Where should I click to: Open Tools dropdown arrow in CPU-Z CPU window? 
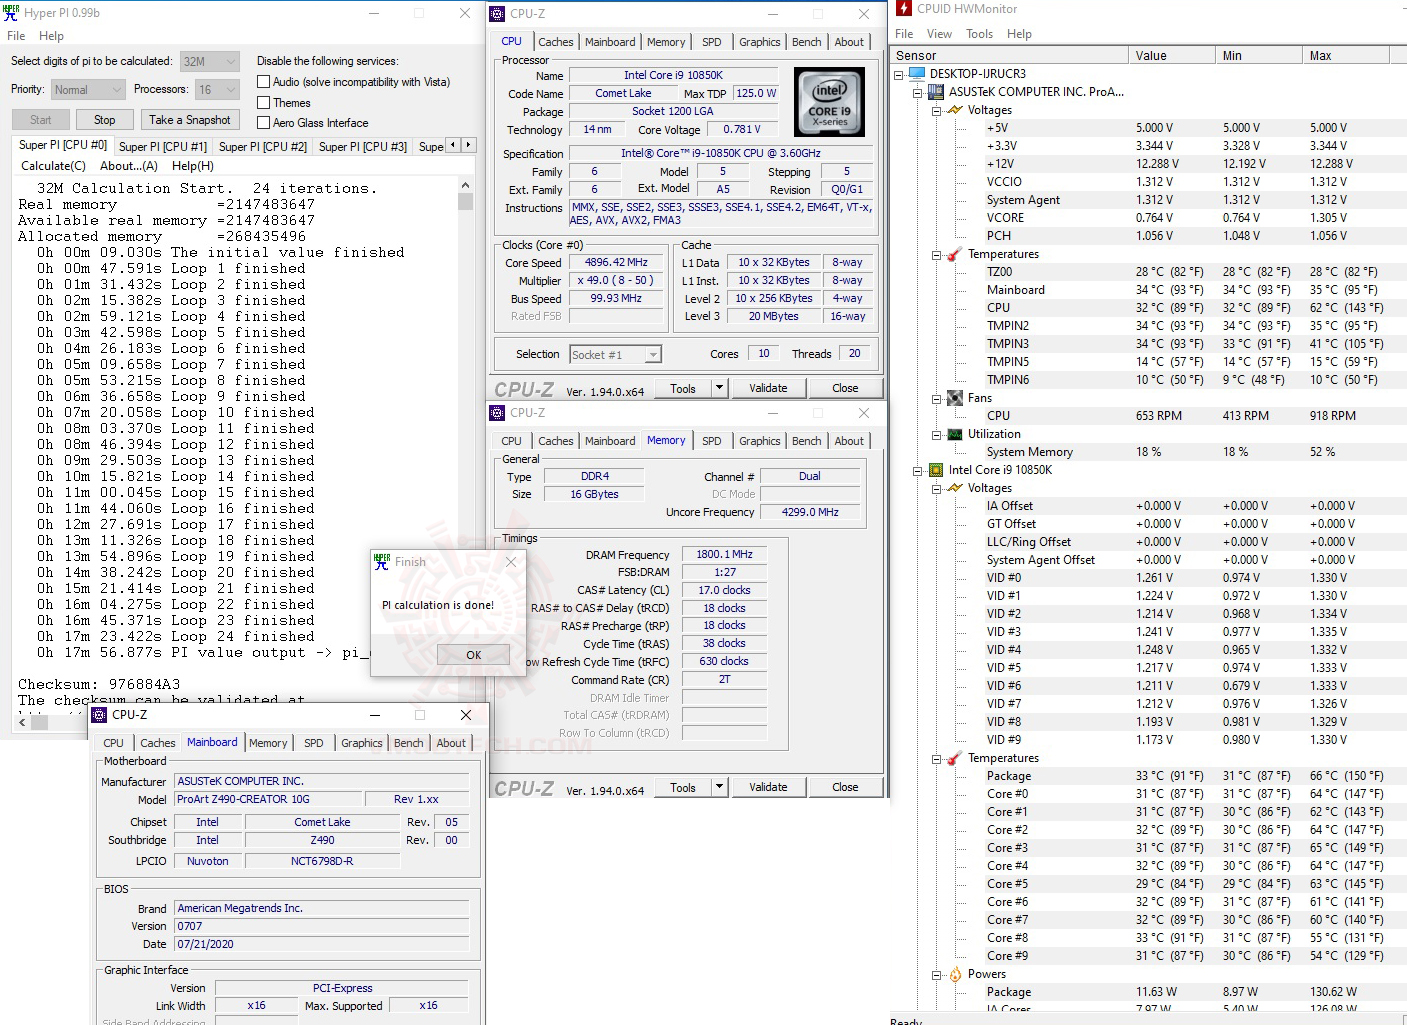[x=719, y=388]
